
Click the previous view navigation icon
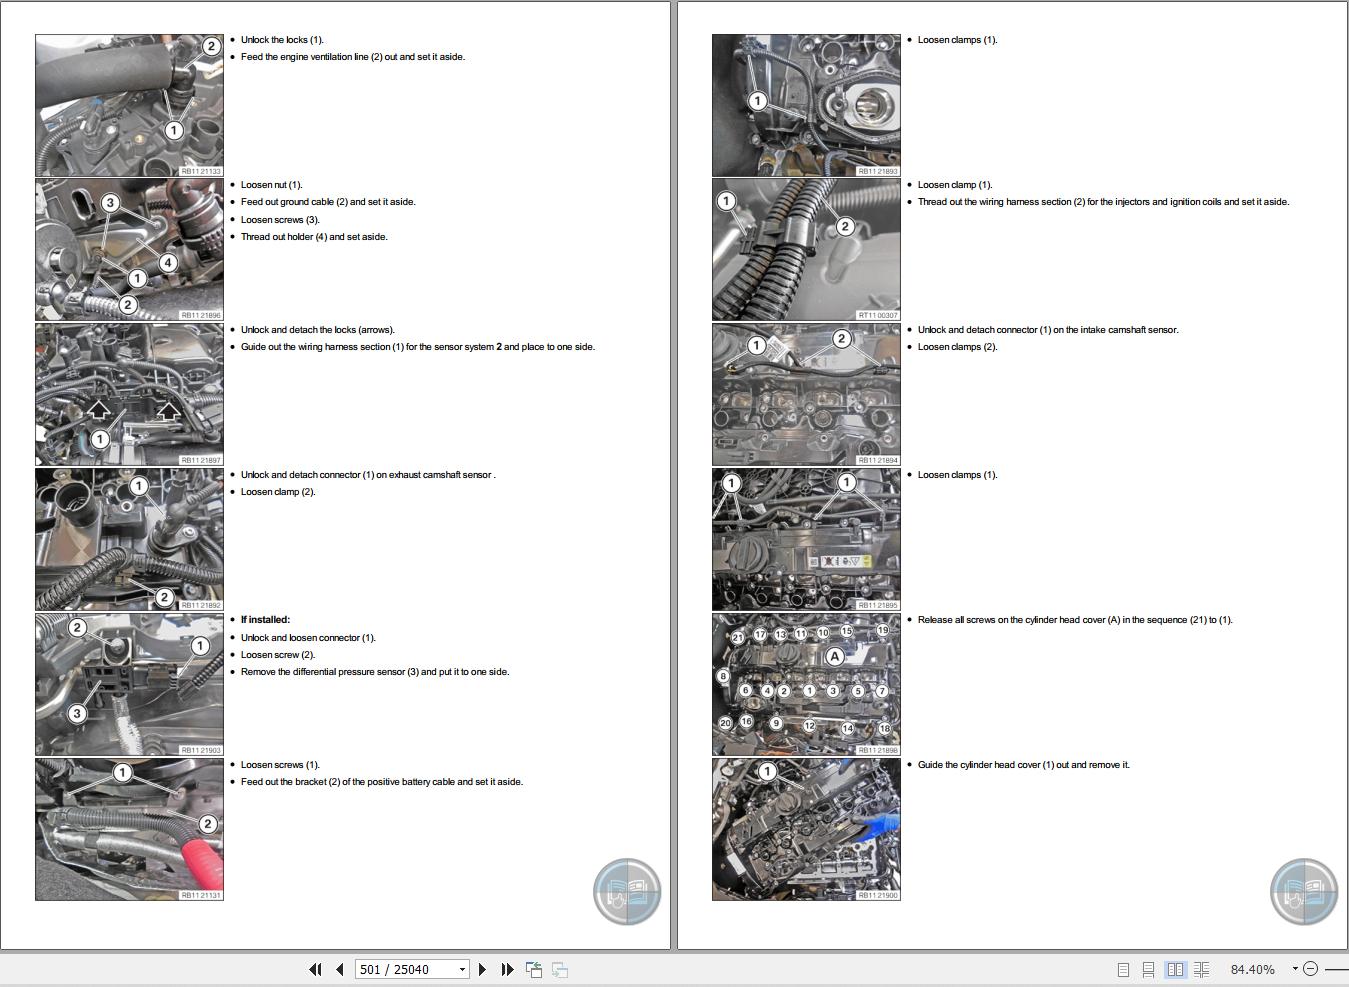(x=534, y=969)
